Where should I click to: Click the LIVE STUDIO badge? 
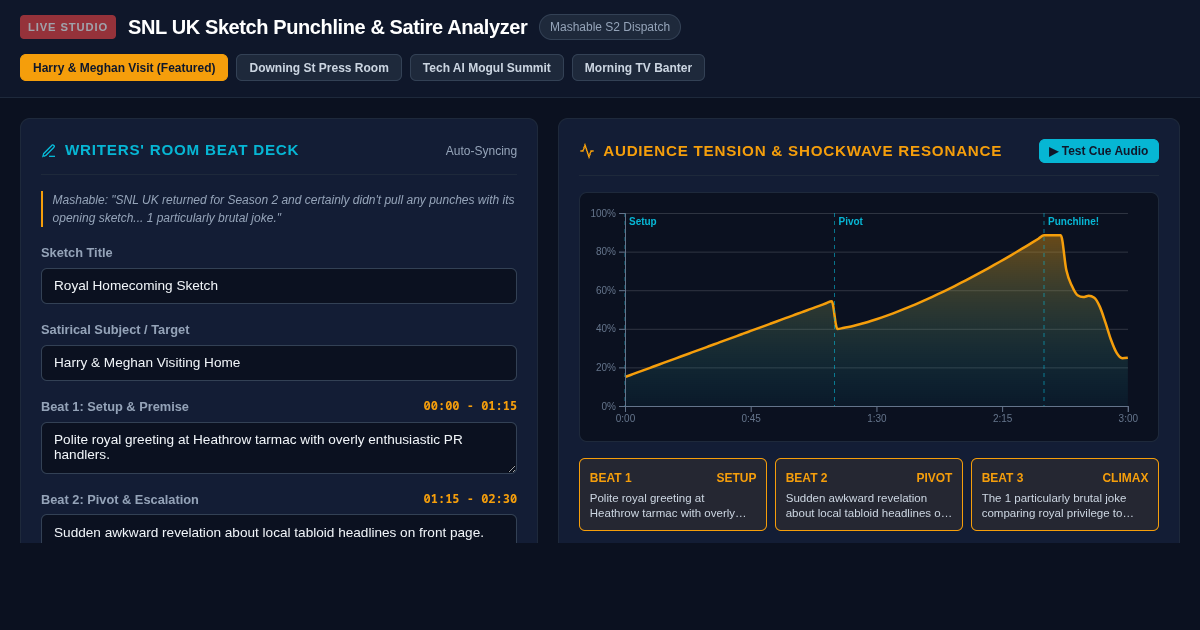[68, 27]
